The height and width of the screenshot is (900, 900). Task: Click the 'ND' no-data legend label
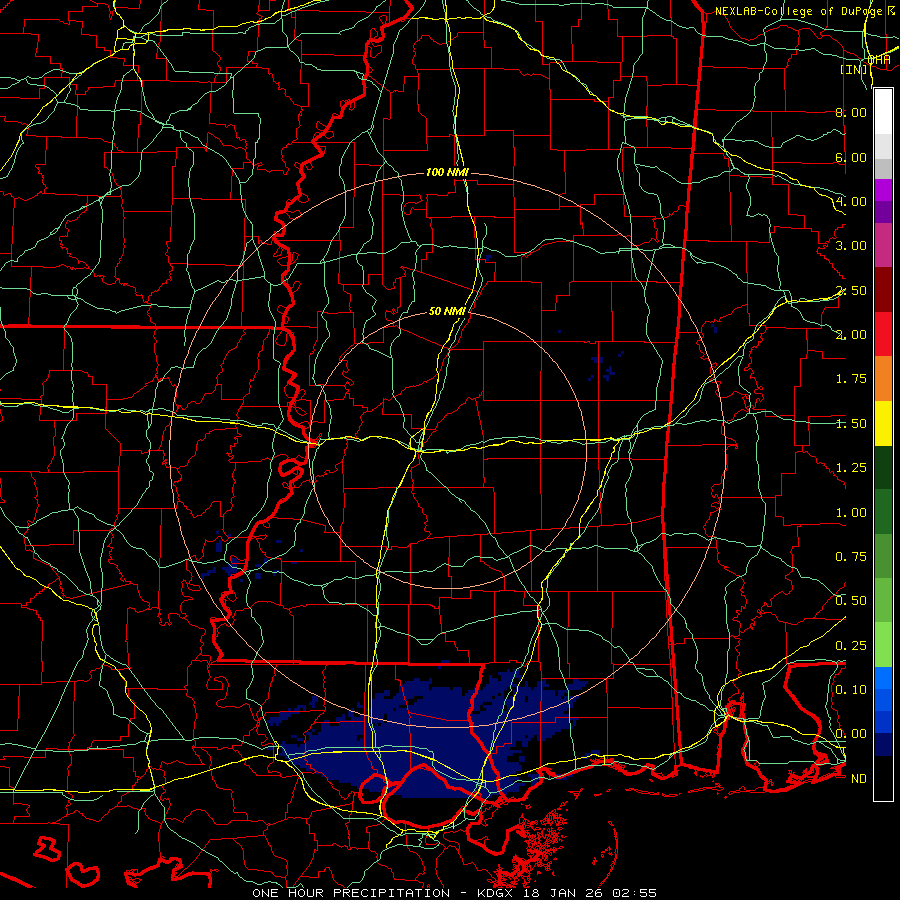(859, 779)
